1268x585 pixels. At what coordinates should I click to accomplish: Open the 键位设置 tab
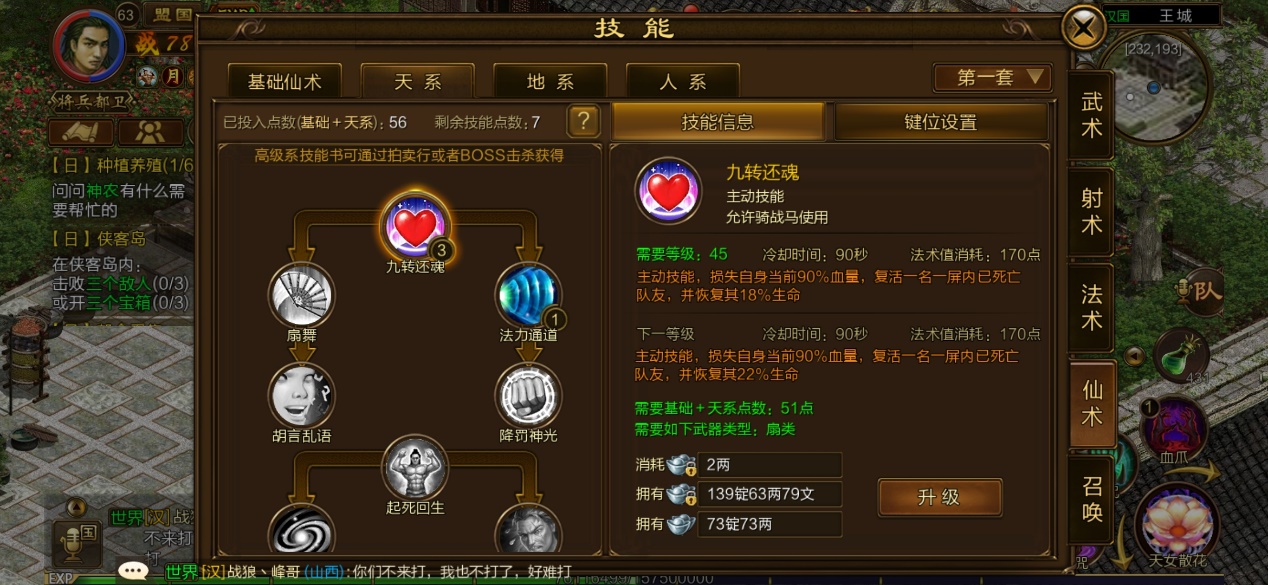[940, 122]
